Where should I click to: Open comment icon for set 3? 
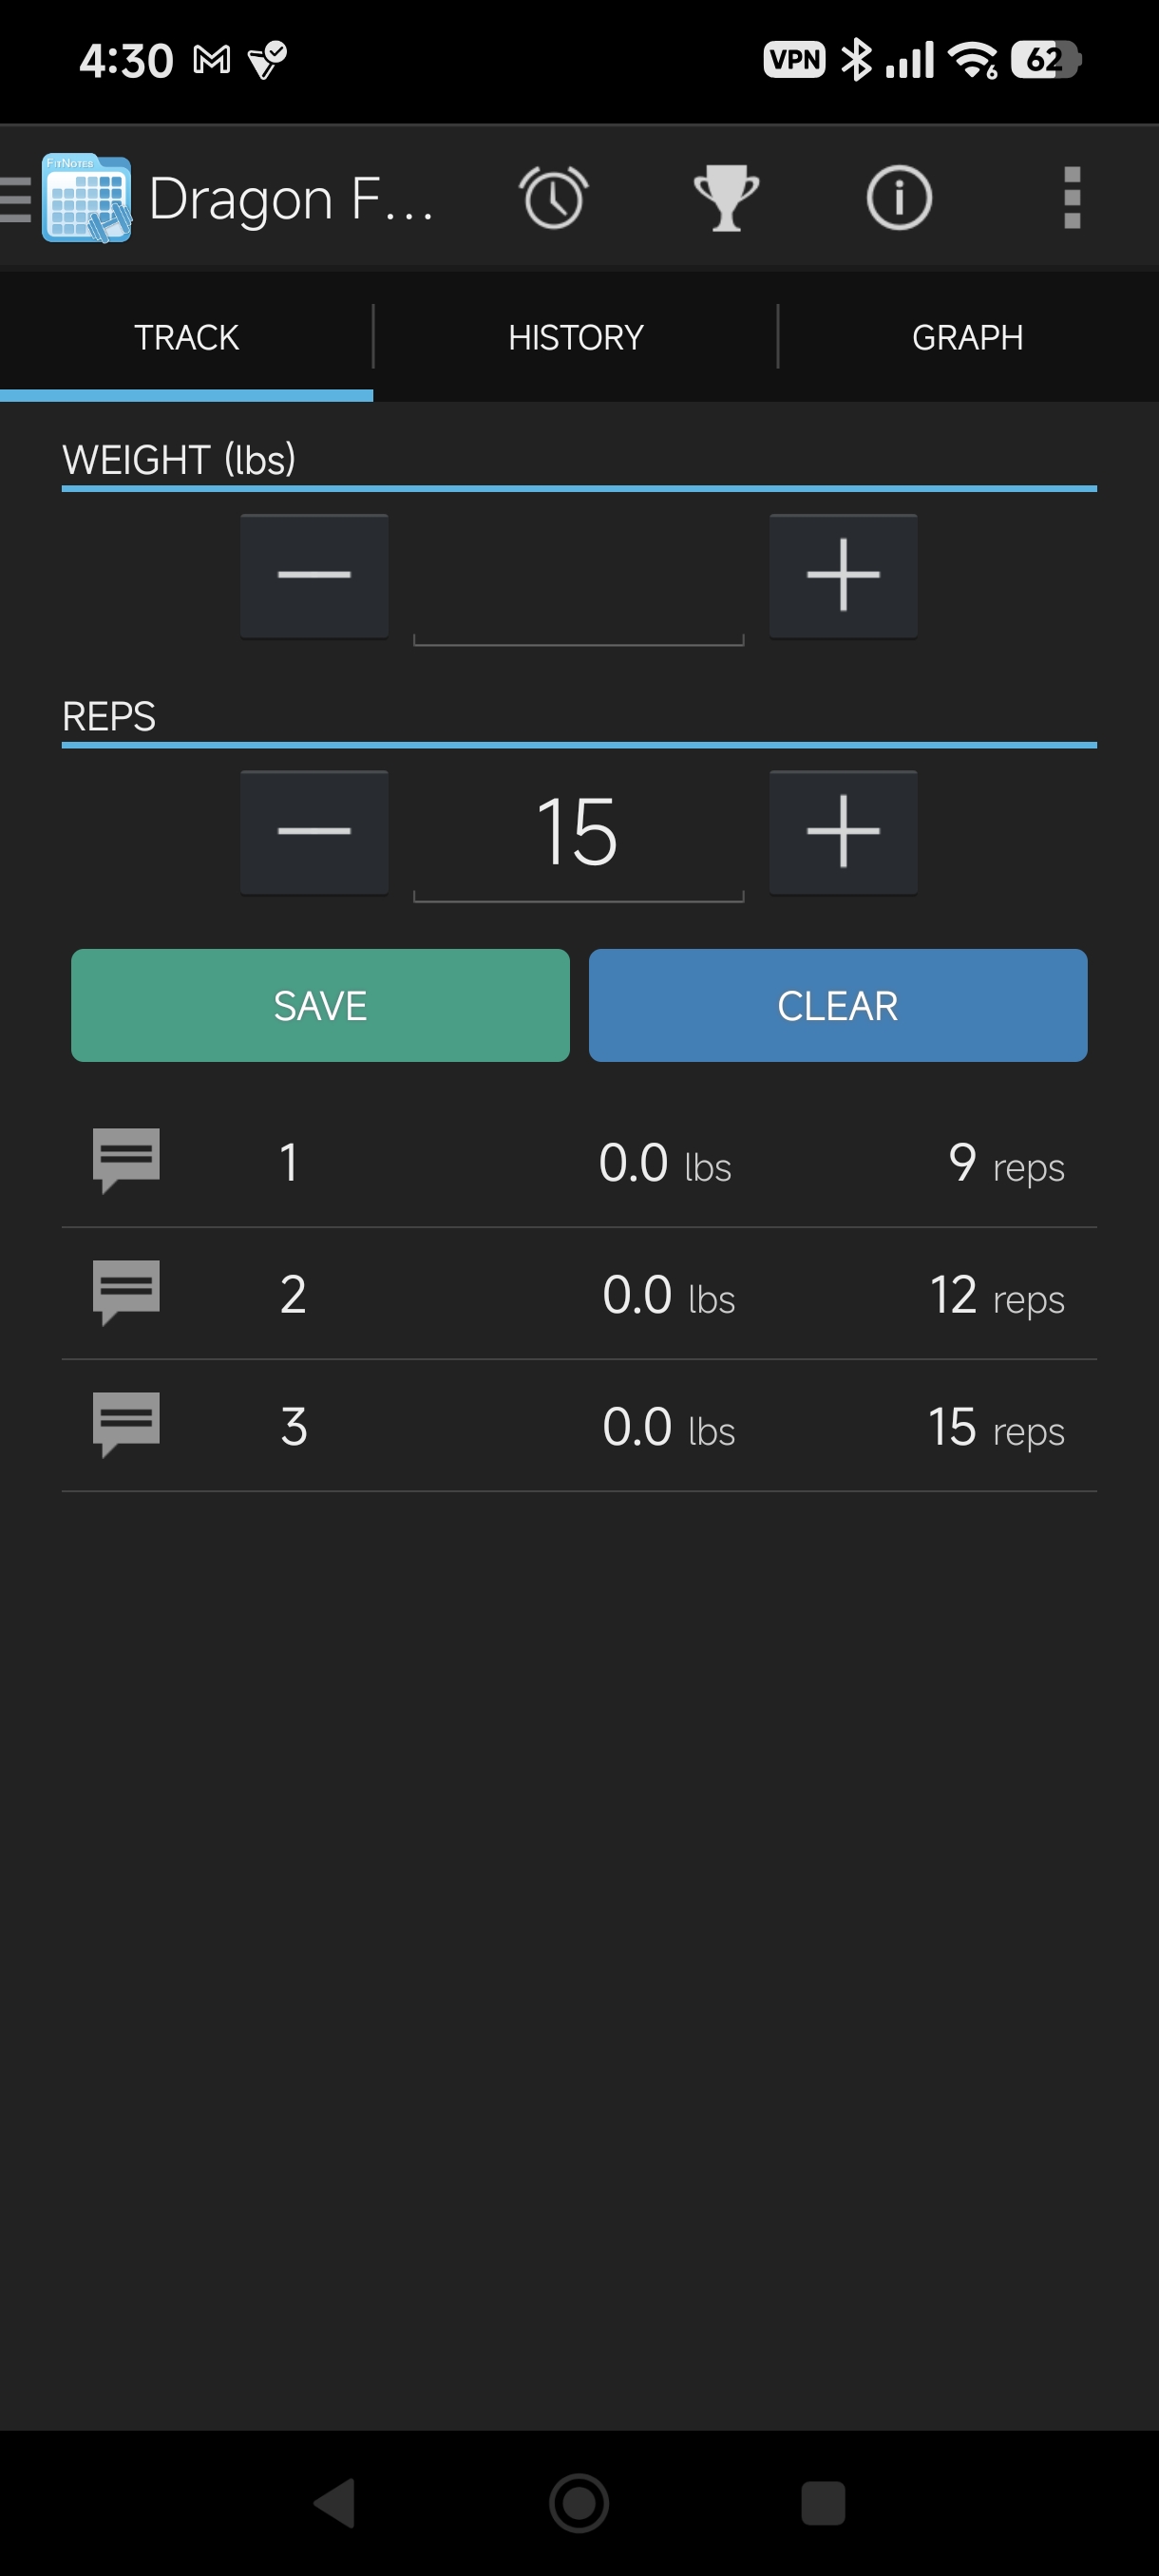[x=126, y=1424]
